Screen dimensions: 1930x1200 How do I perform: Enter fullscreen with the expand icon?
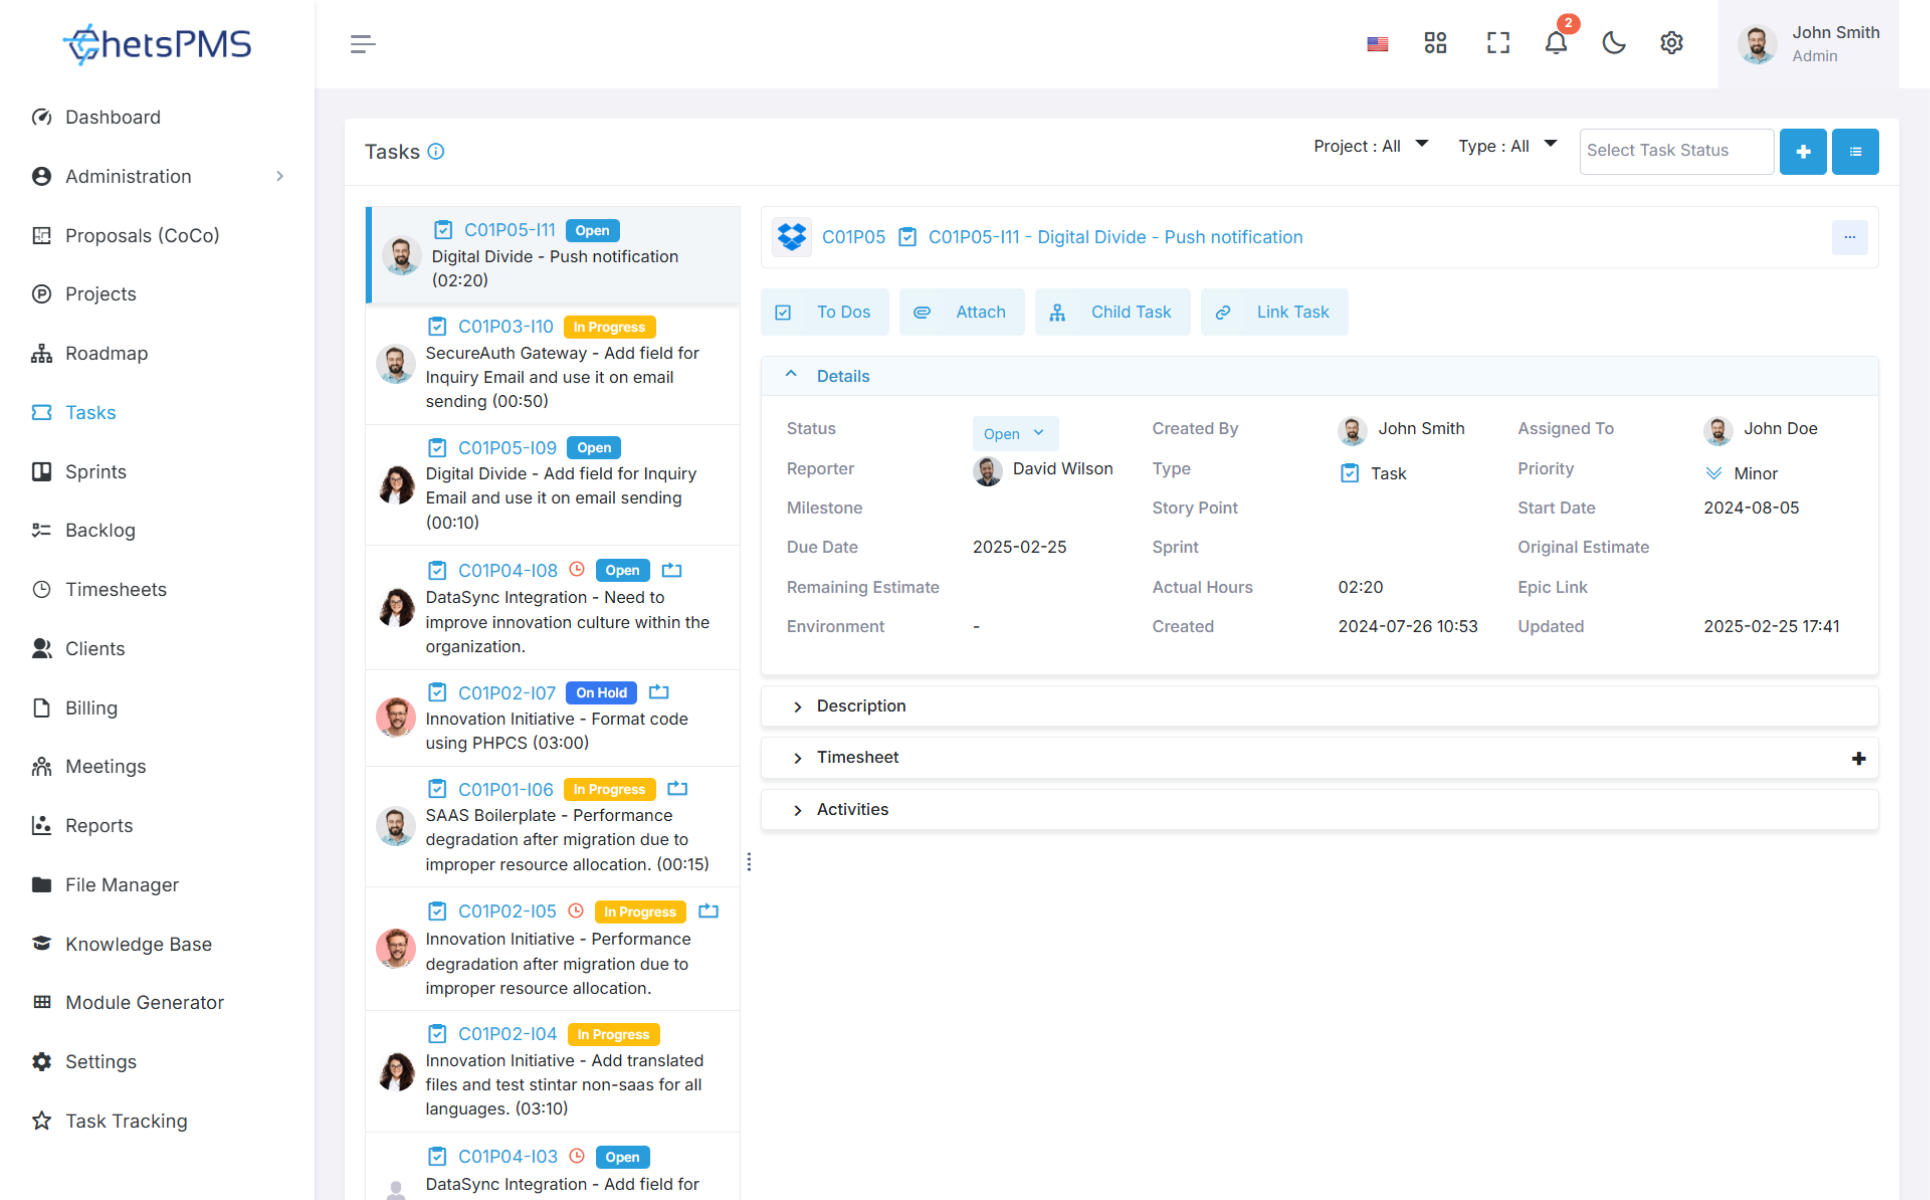[1497, 43]
